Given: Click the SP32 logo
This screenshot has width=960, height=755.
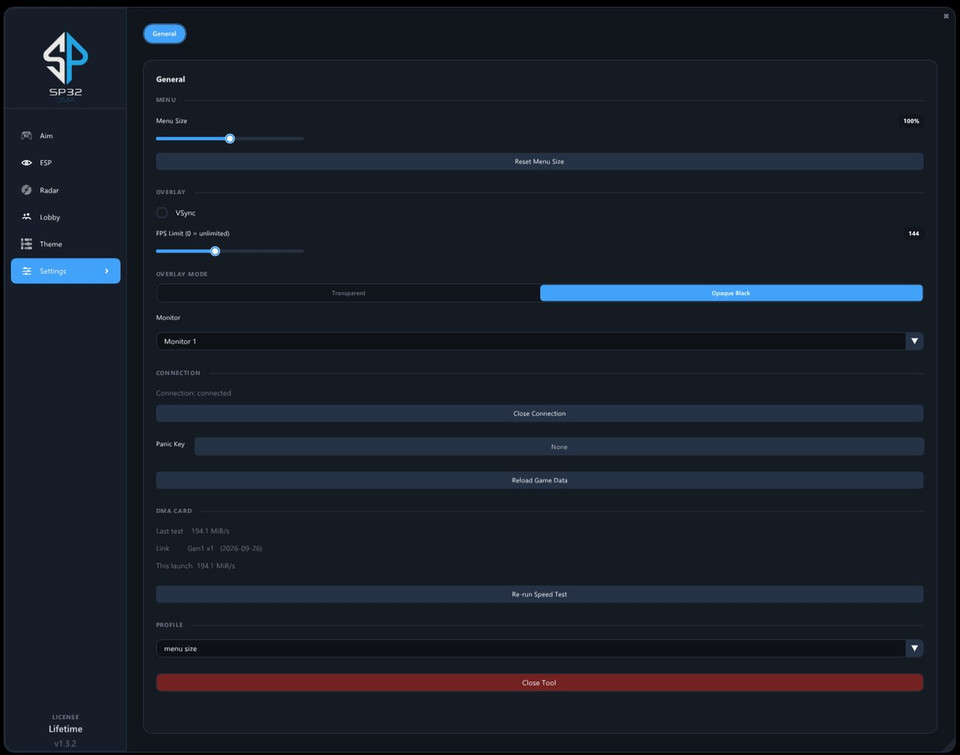Looking at the screenshot, I should 66,65.
